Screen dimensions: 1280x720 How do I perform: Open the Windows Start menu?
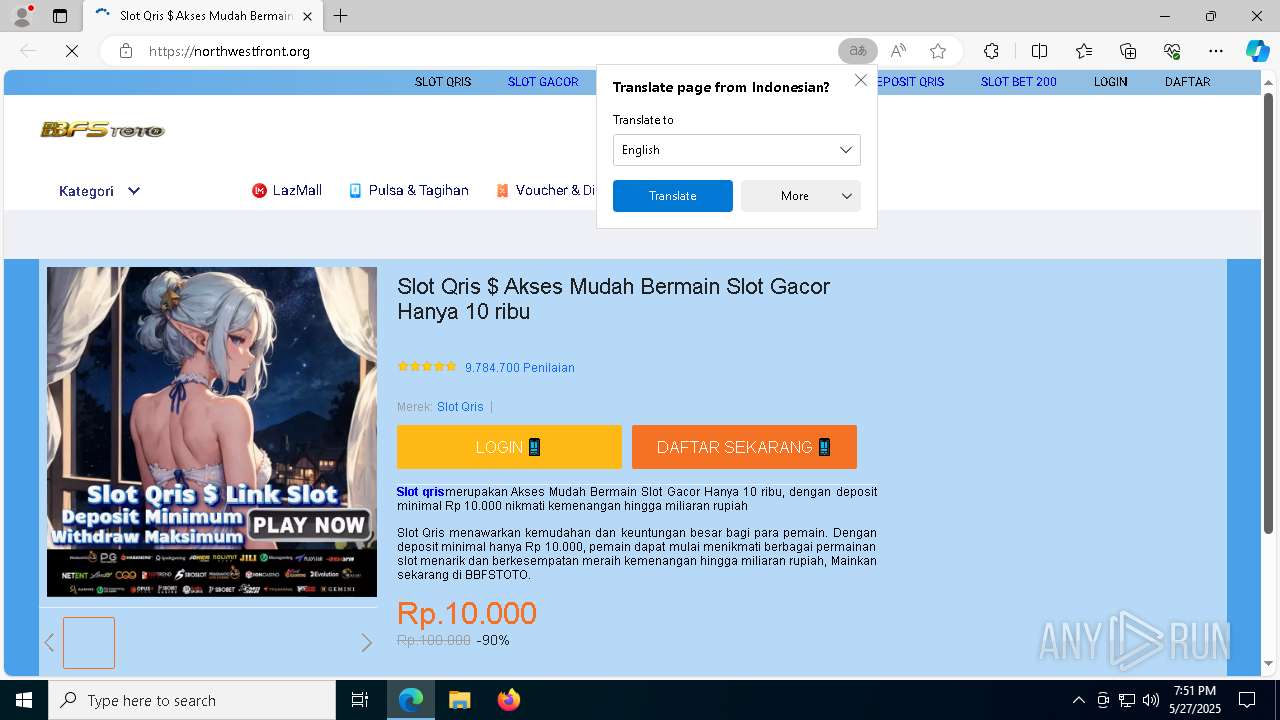(x=24, y=700)
